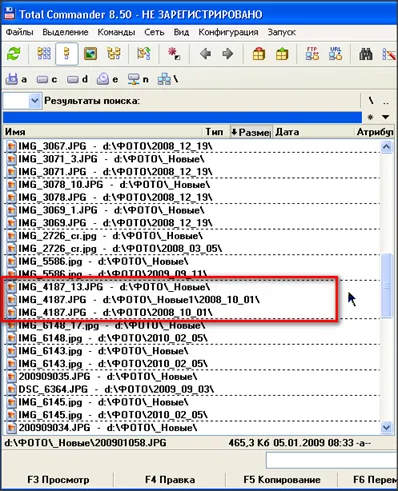Switch to network drive n
Image resolution: width=398 pixels, height=491 pixels.
tap(138, 79)
